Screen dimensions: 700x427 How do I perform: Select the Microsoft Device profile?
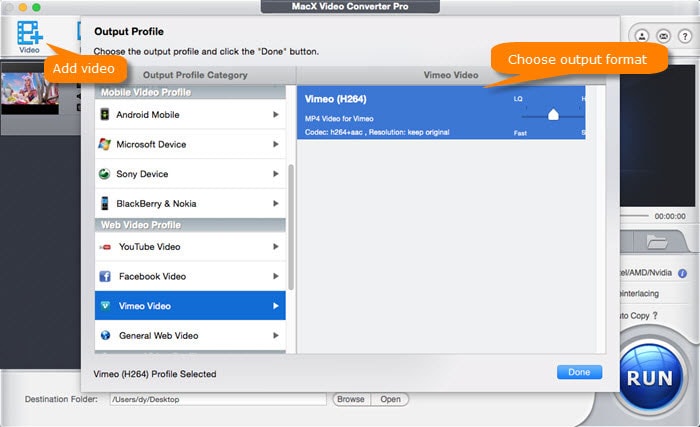(190, 144)
